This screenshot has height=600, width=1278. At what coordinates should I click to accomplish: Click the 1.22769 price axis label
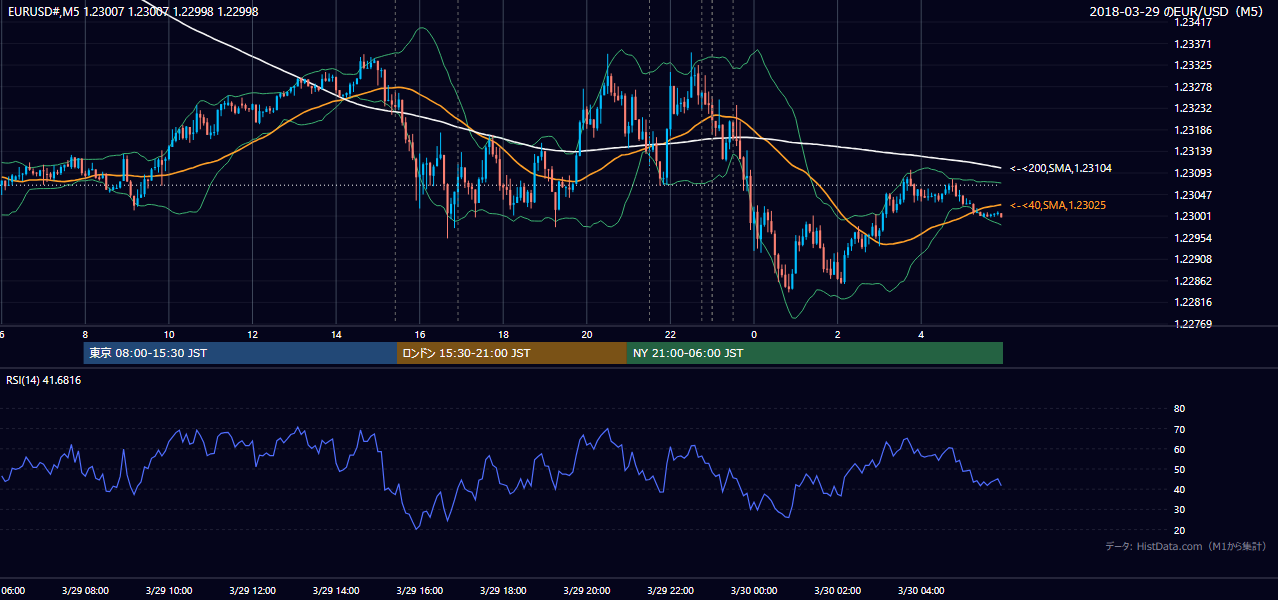1192,324
